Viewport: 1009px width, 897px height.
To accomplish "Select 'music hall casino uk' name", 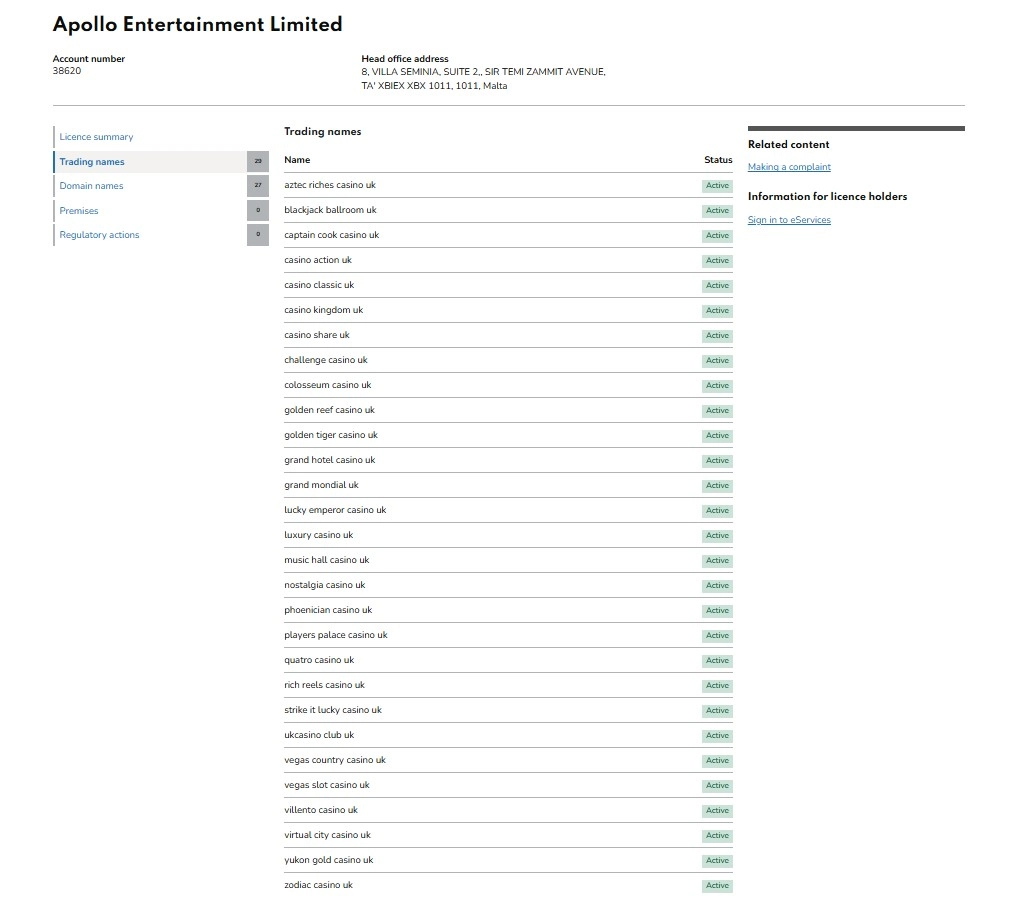I will point(327,560).
